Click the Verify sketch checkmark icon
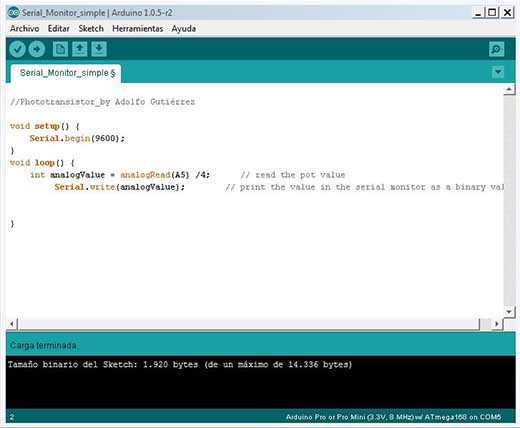520x428 pixels. (x=17, y=49)
